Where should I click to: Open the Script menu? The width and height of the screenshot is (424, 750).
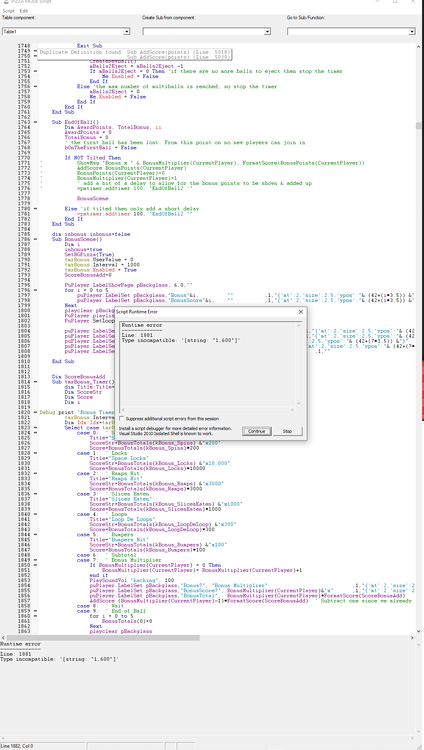(8, 11)
